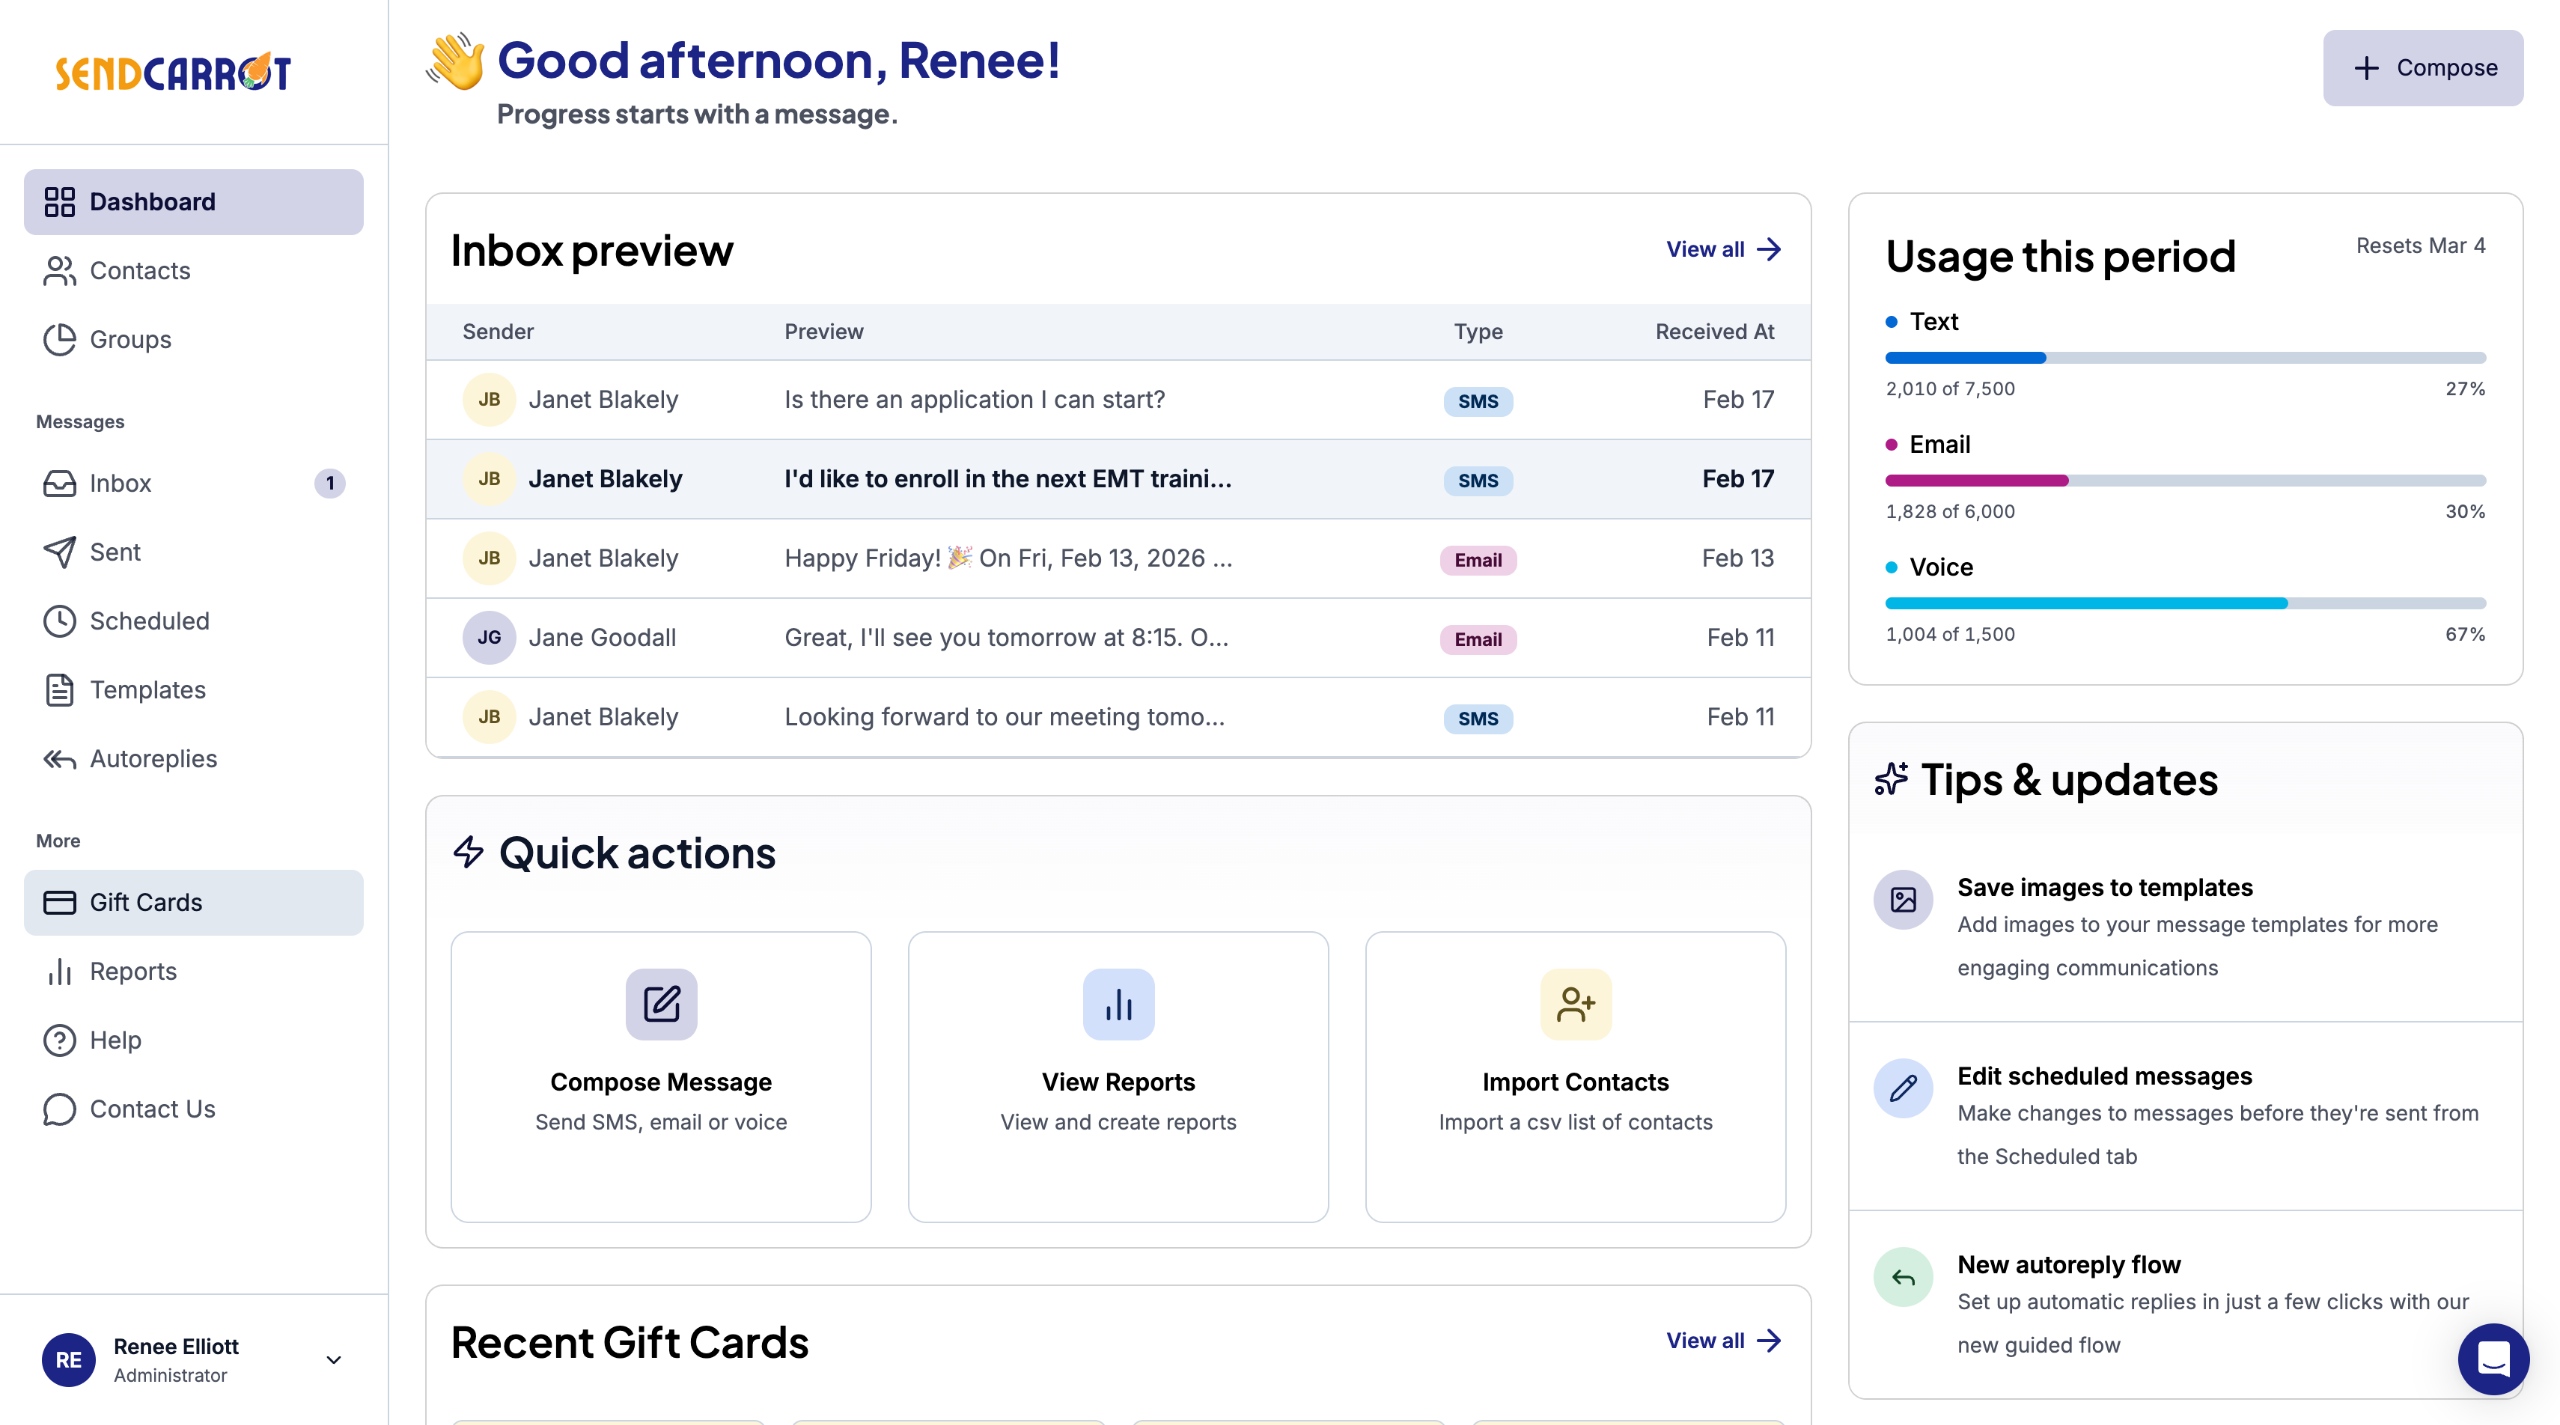Select Gift Cards in the sidebar
The width and height of the screenshot is (2560, 1425).
click(146, 902)
